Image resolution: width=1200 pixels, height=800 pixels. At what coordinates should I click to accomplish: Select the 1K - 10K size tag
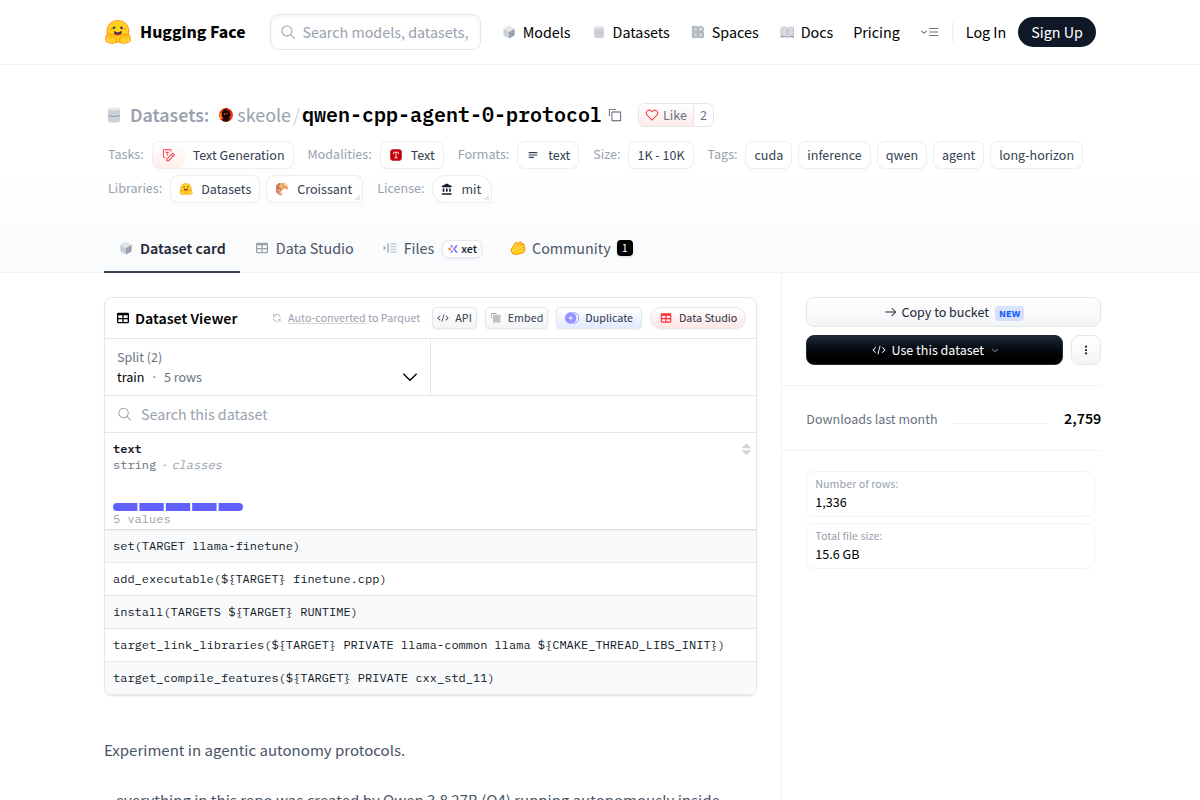pos(661,155)
